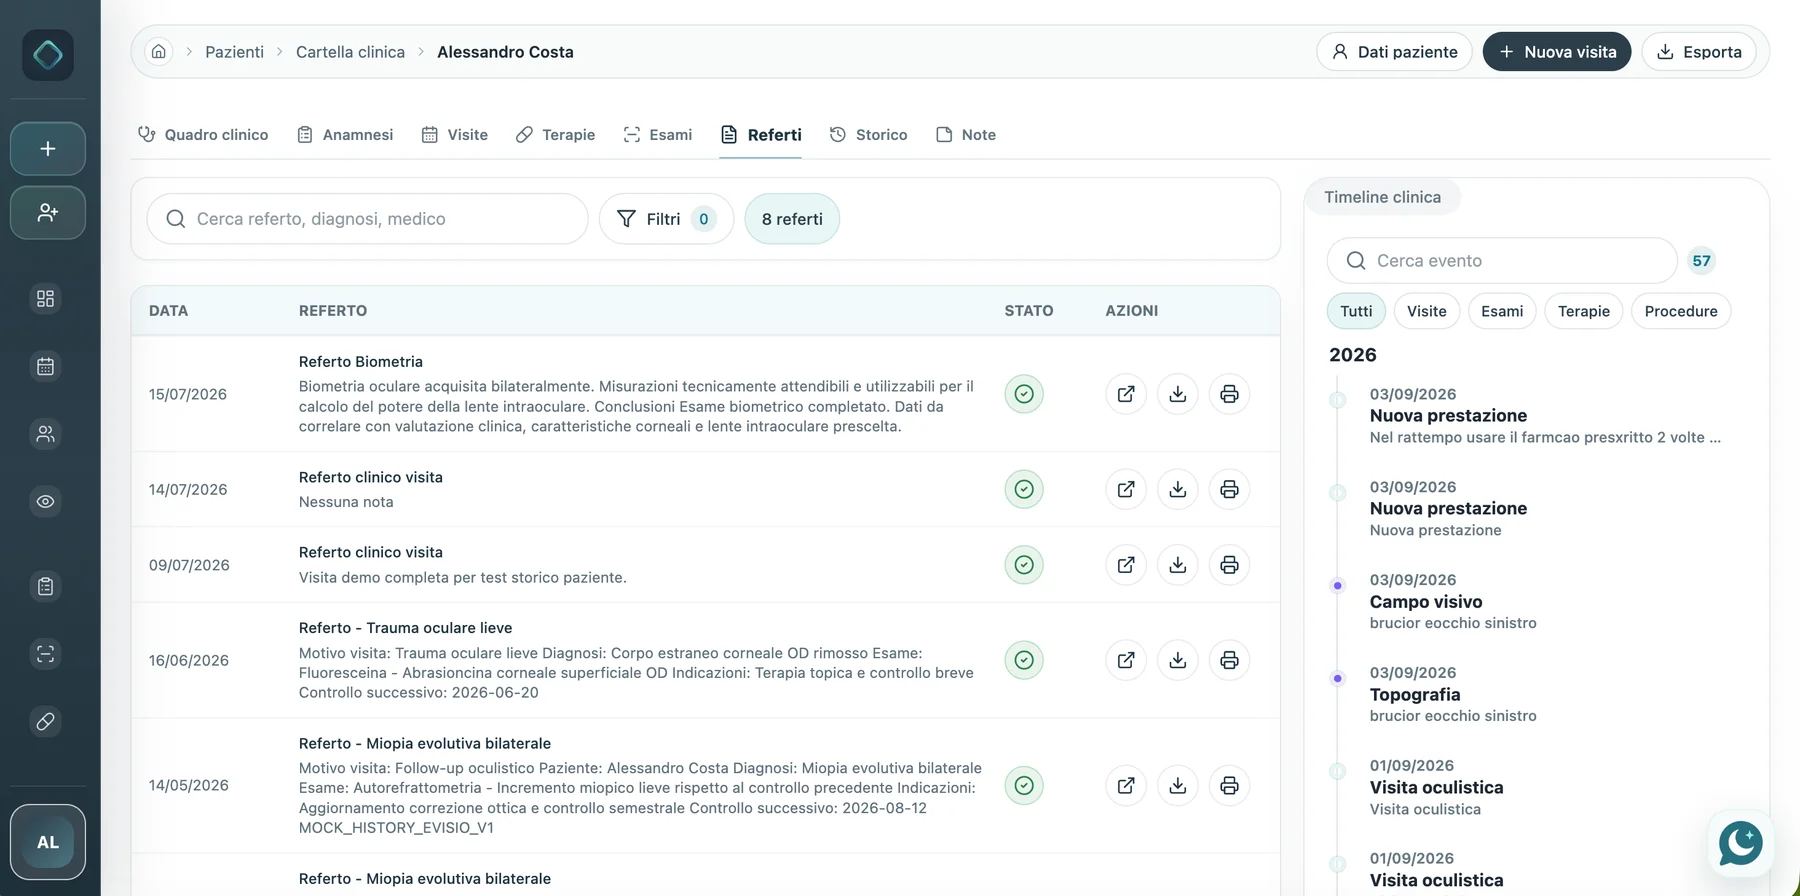Click the eye icon in the sidebar
This screenshot has width=1800, height=896.
[46, 501]
